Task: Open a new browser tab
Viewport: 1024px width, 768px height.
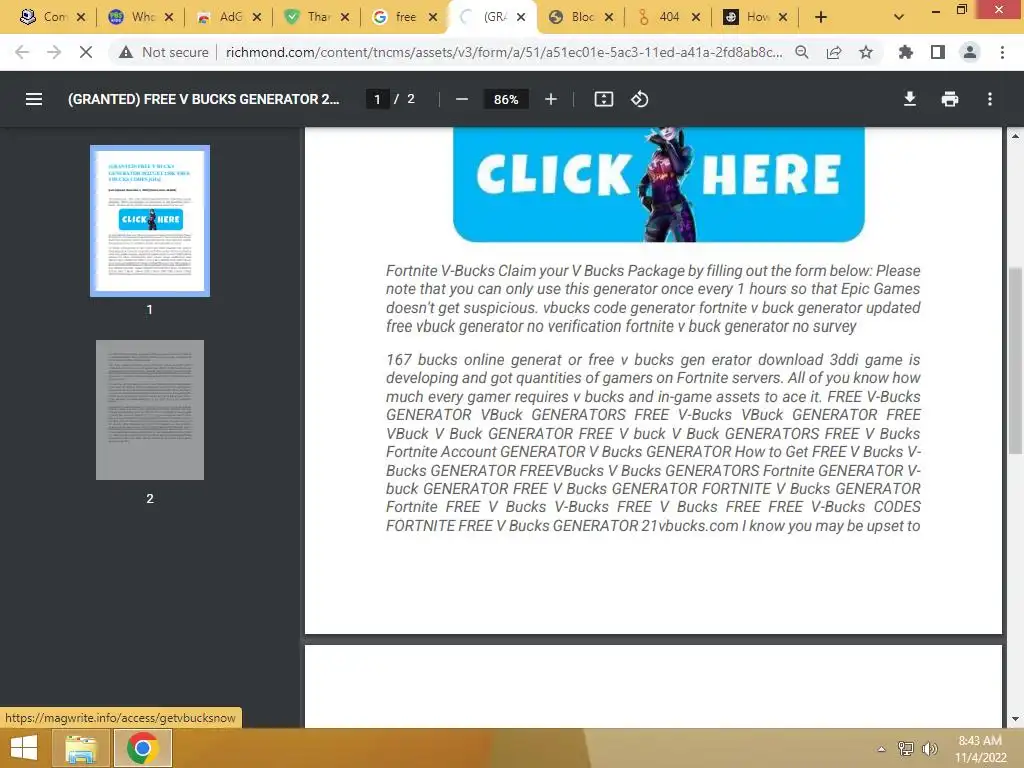Action: pyautogui.click(x=821, y=17)
